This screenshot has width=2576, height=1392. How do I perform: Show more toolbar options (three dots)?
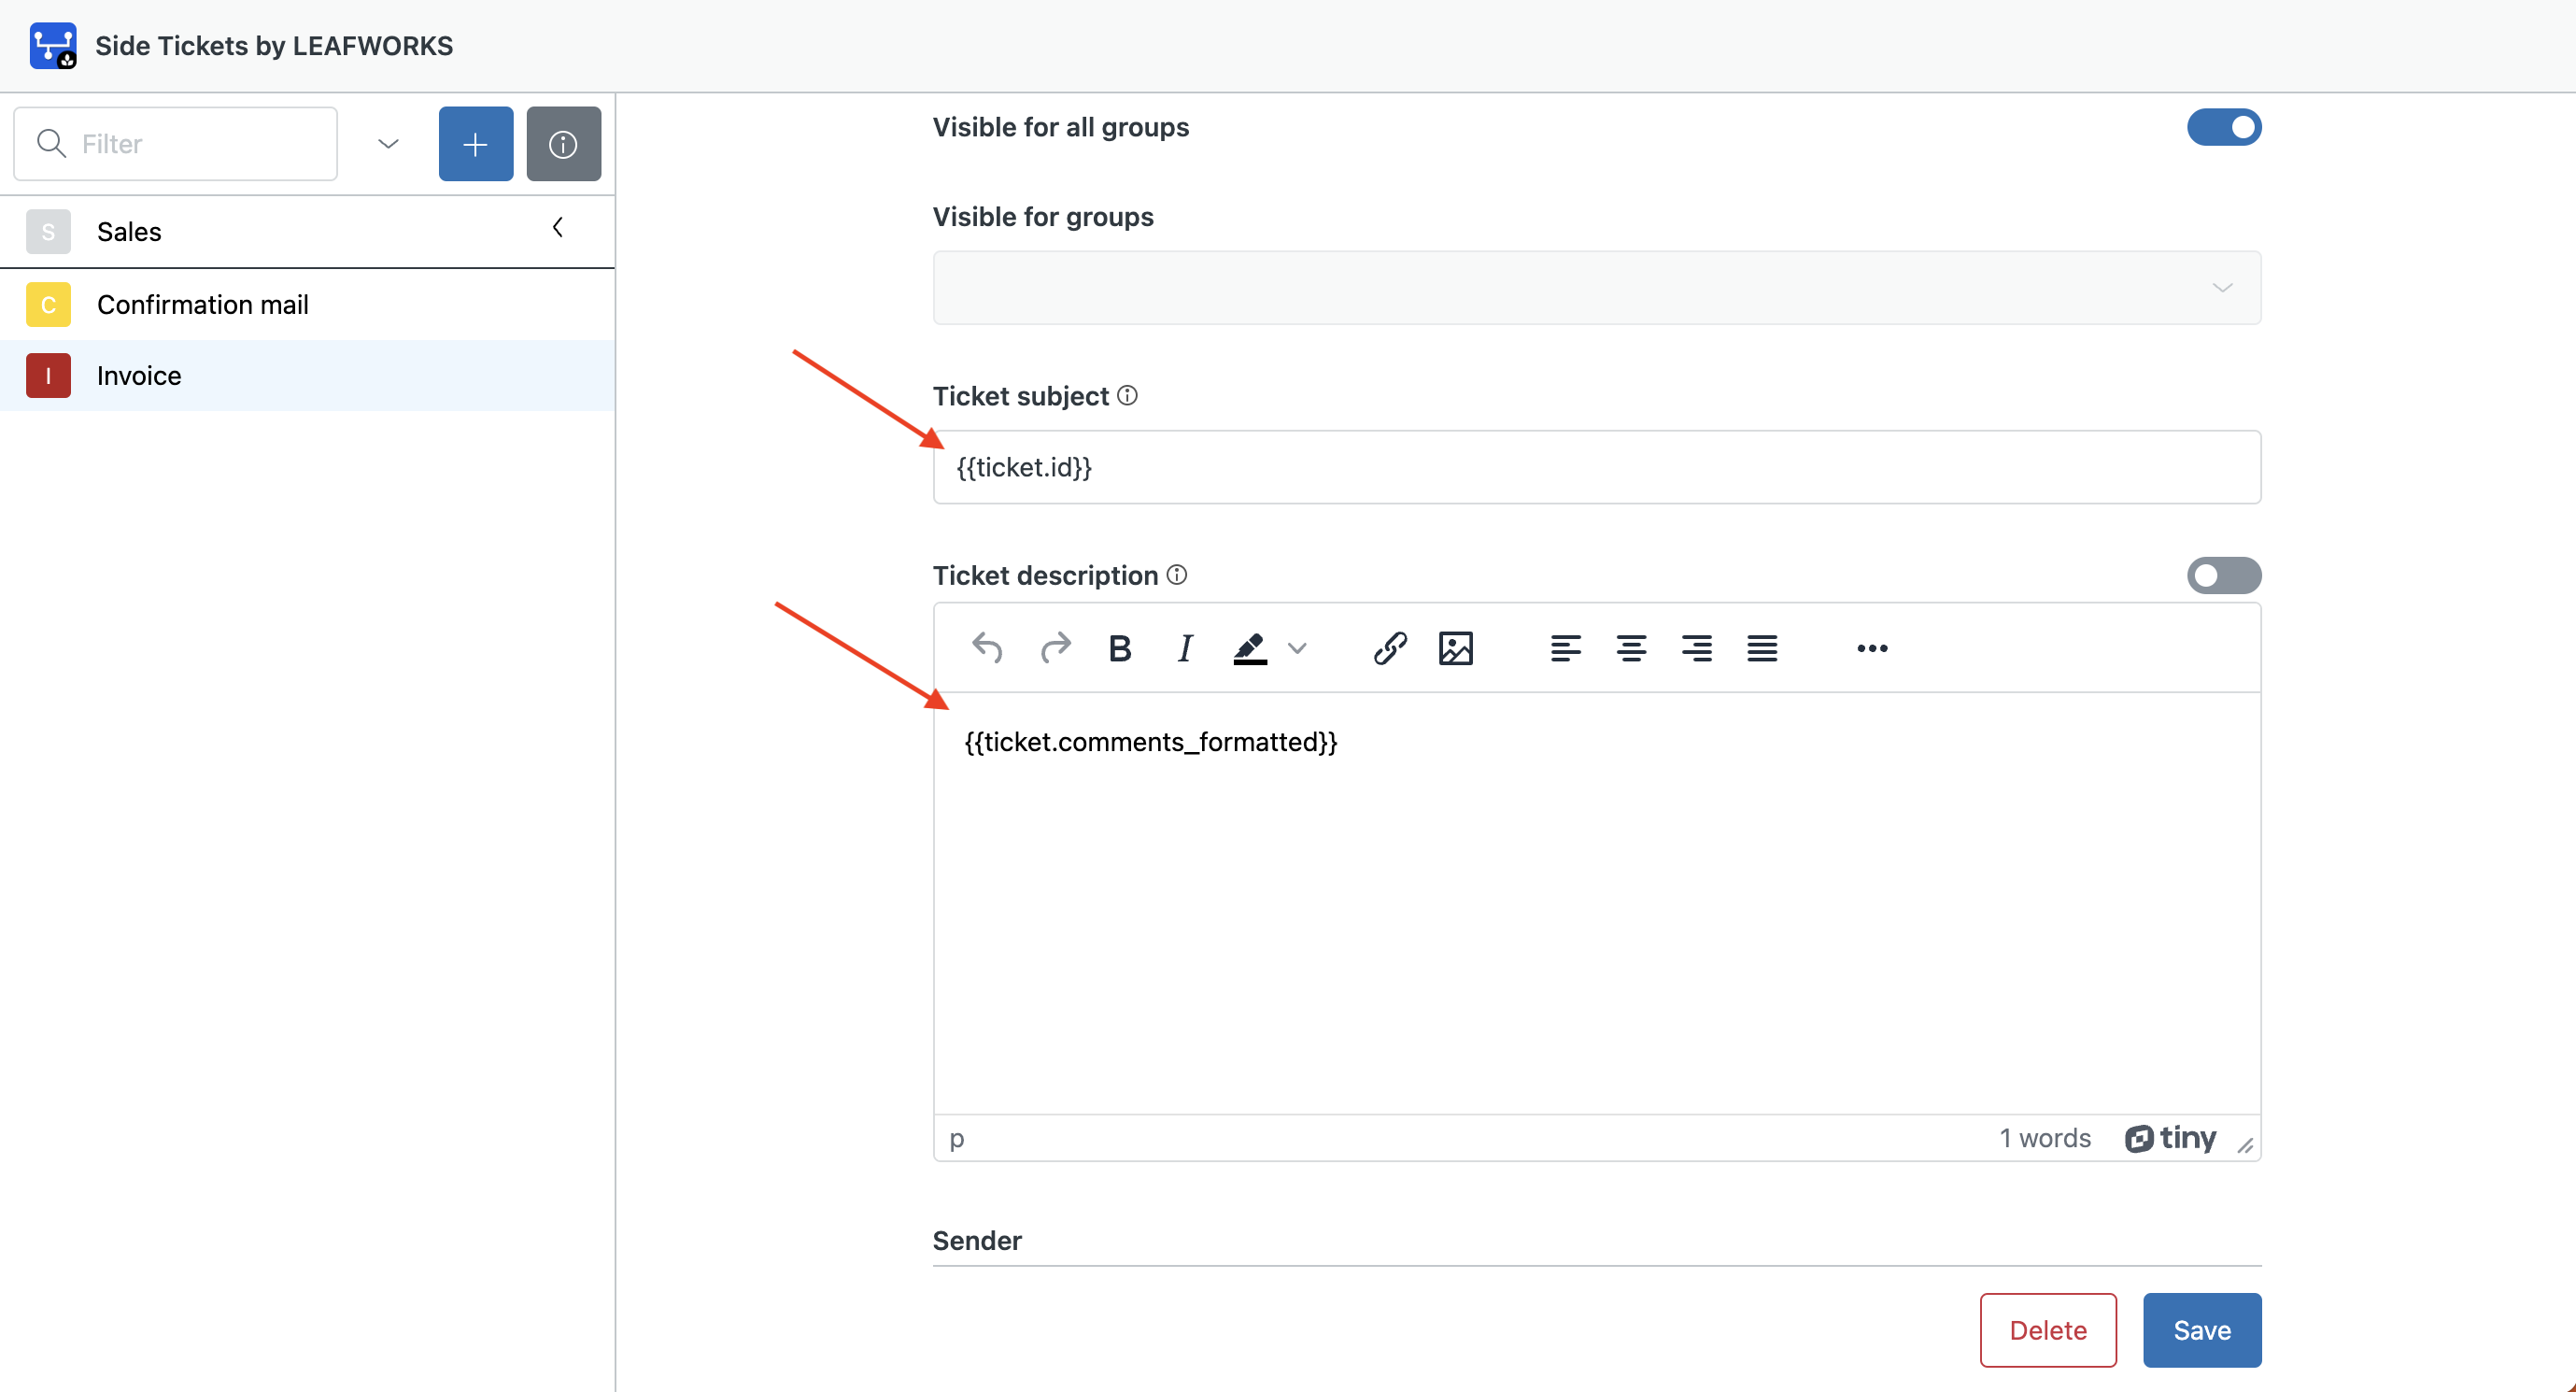[1872, 648]
